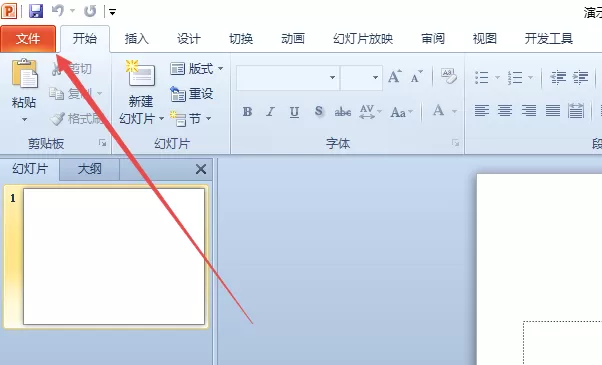The height and width of the screenshot is (365, 602).
Task: Decrease list indent level
Action: (x=558, y=77)
